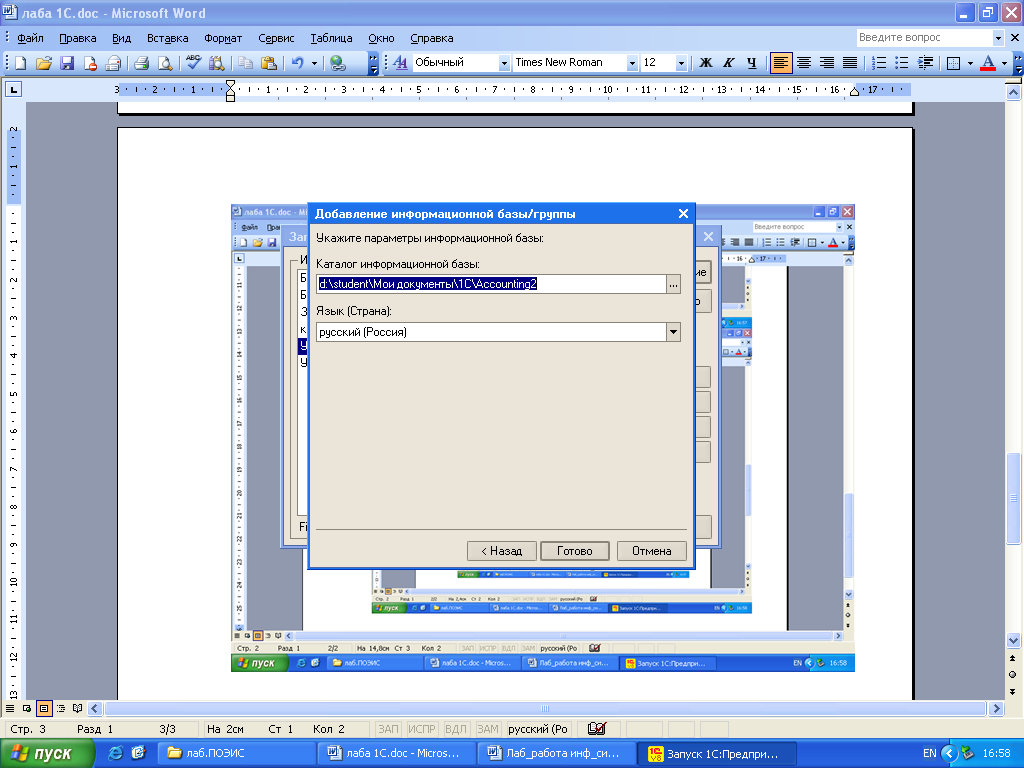This screenshot has height=768, width=1024.
Task: Toggle align right
Action: click(x=827, y=63)
